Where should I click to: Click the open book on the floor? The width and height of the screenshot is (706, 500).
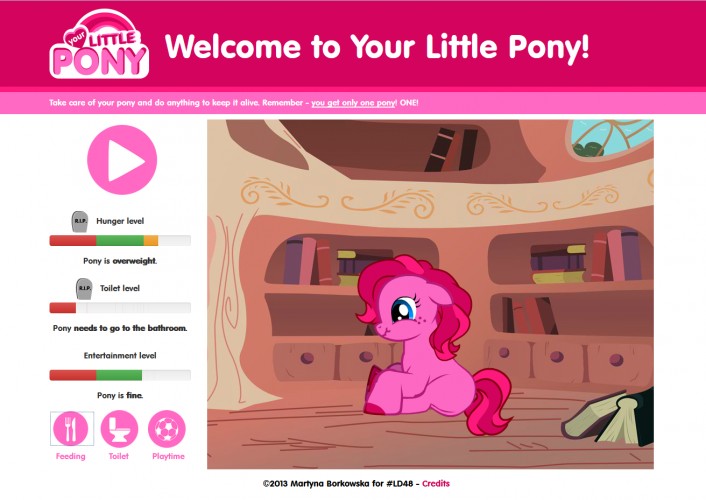608,417
